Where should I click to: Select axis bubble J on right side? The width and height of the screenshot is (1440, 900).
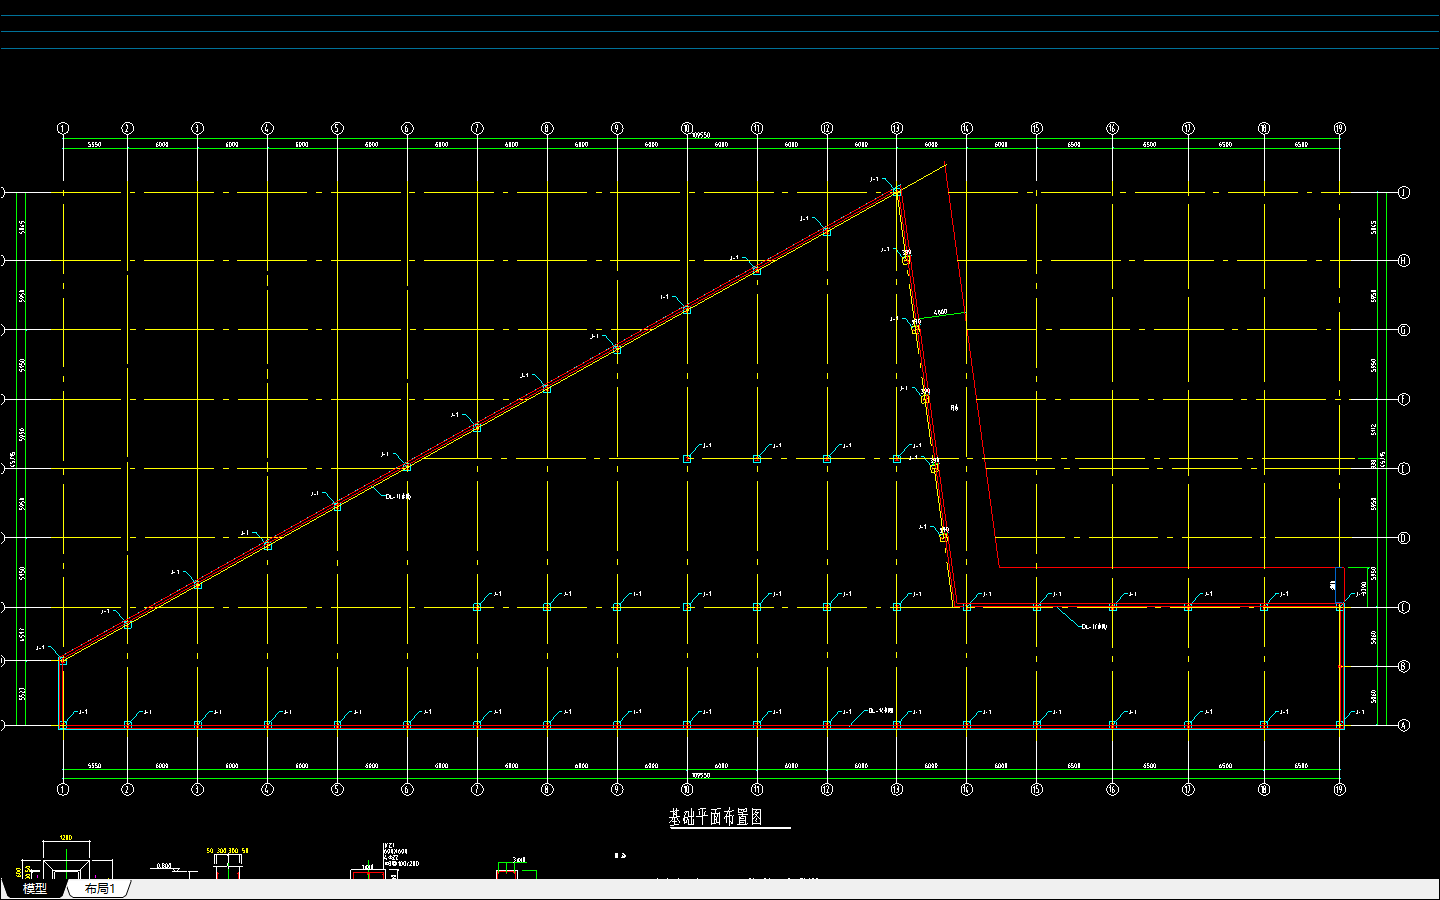point(1404,192)
